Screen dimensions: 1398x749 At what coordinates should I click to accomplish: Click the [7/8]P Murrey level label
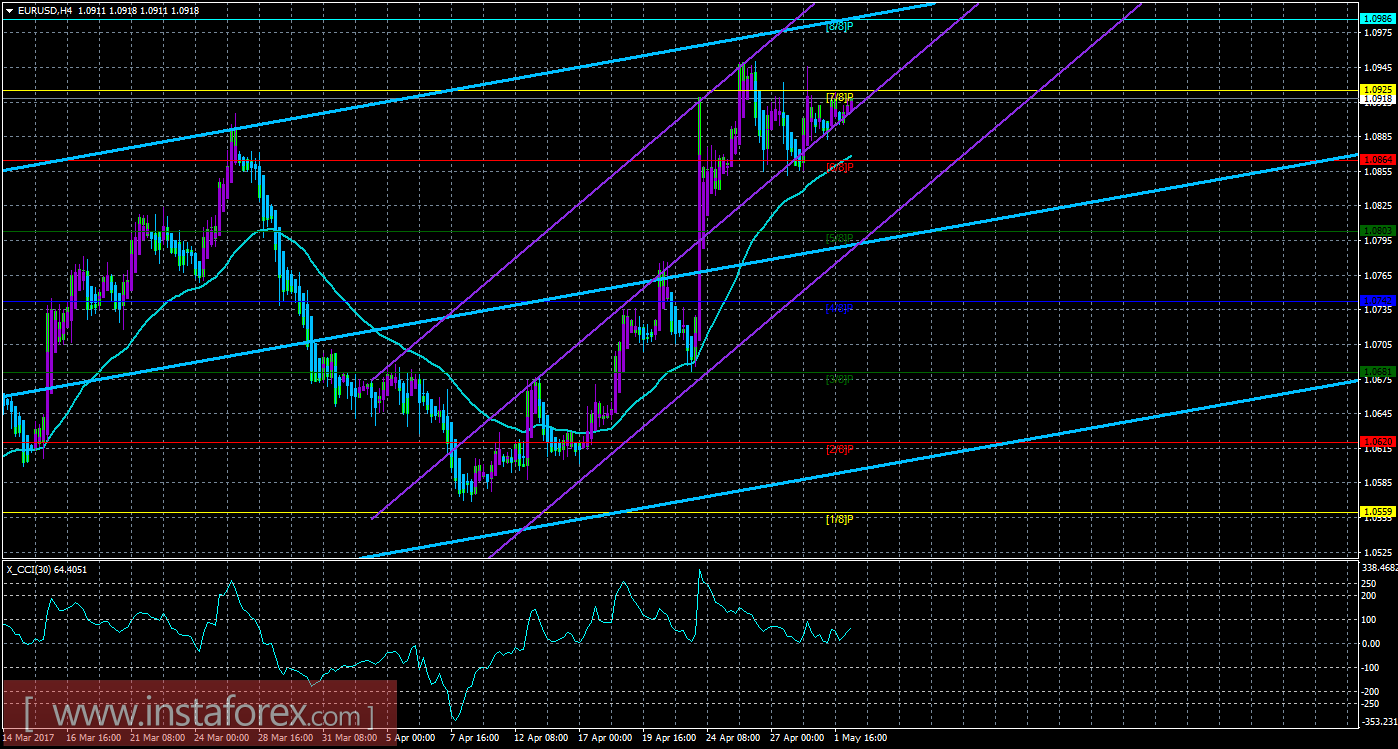pyautogui.click(x=839, y=97)
